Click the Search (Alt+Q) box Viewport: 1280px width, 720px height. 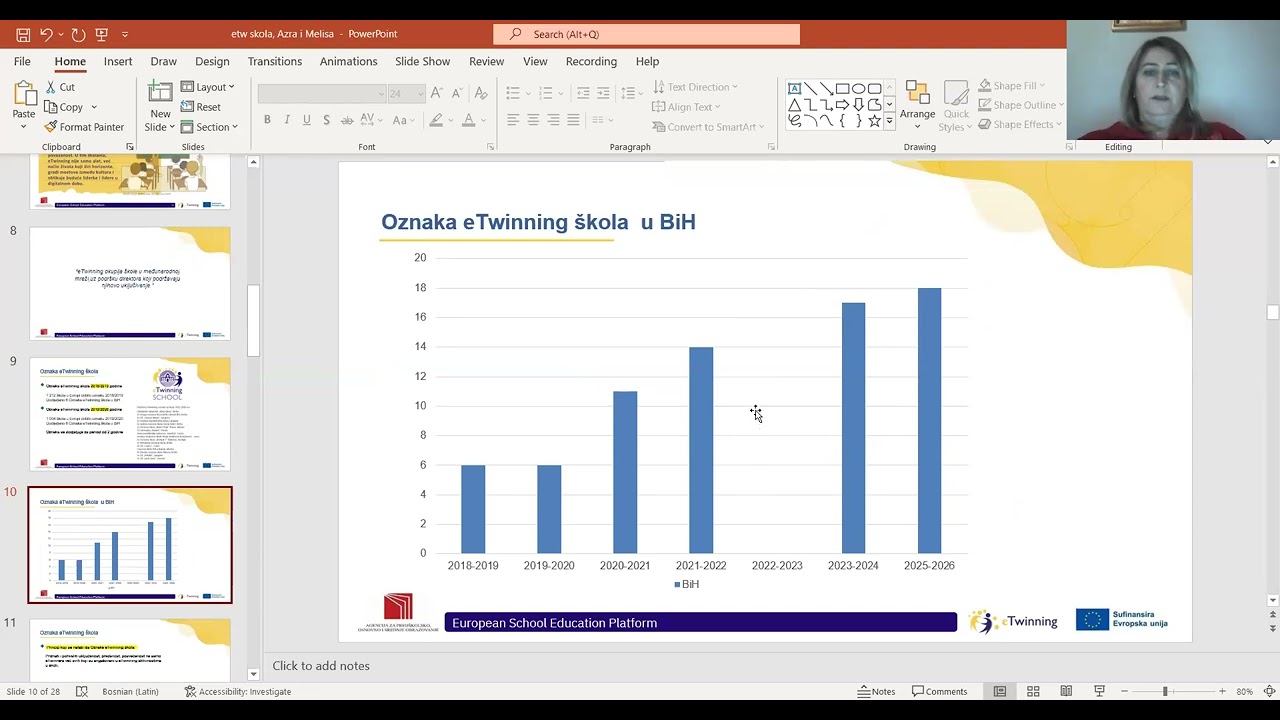tap(647, 34)
